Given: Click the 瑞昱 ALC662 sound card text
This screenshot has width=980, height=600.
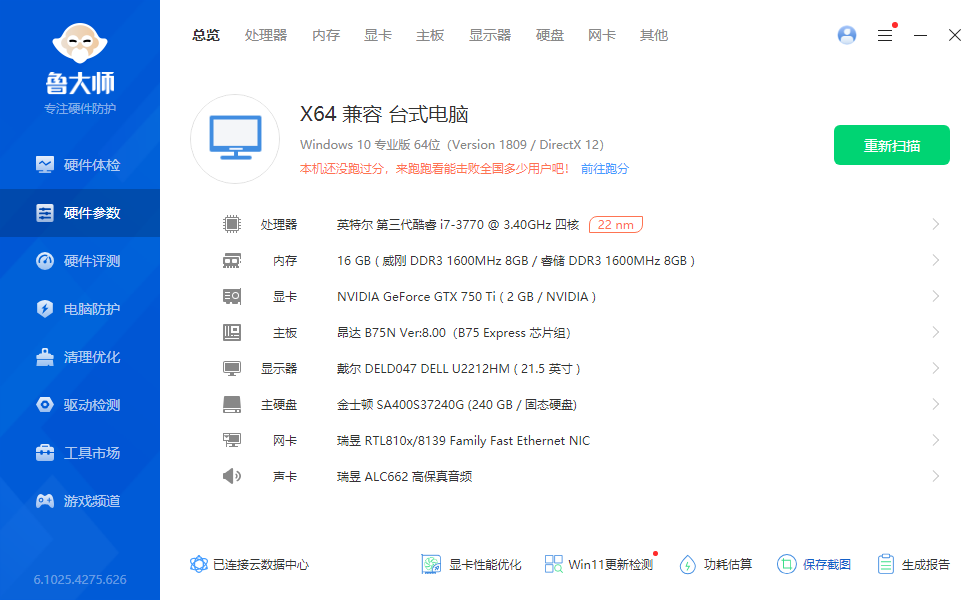Looking at the screenshot, I should coord(404,477).
